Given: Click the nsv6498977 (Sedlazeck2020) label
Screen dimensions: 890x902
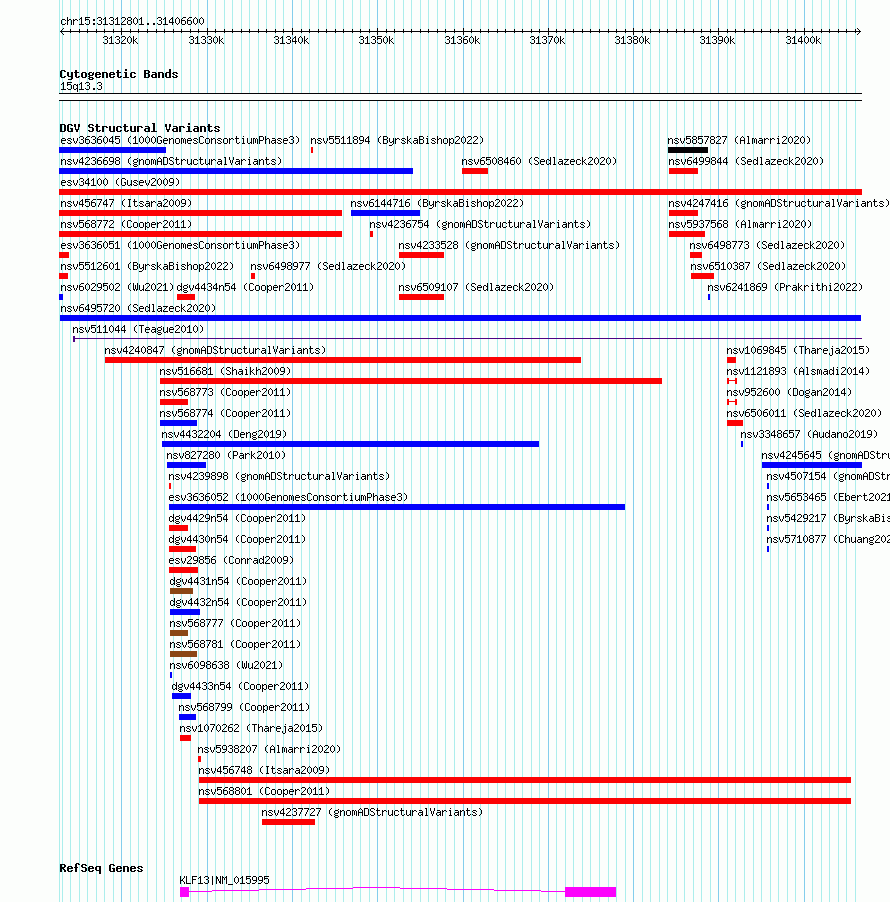Looking at the screenshot, I should click(x=328, y=266).
